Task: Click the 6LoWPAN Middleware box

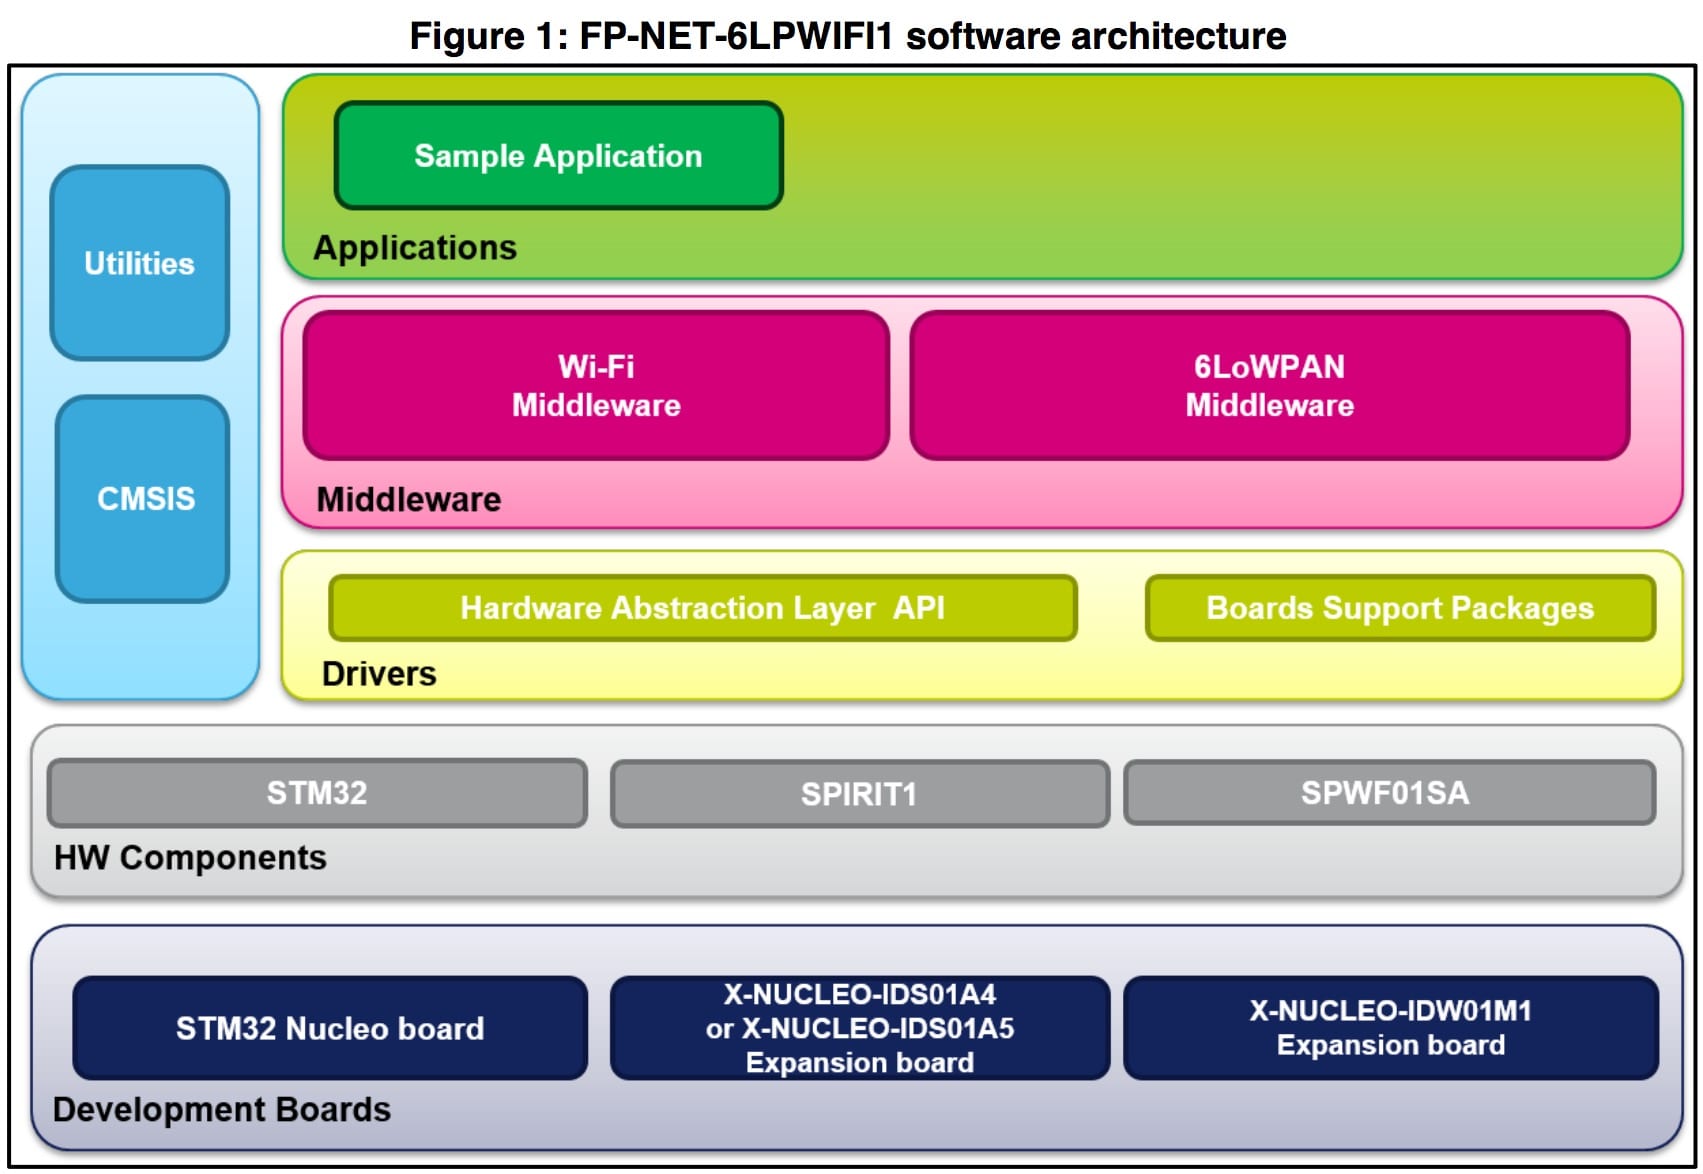Action: point(1269,386)
